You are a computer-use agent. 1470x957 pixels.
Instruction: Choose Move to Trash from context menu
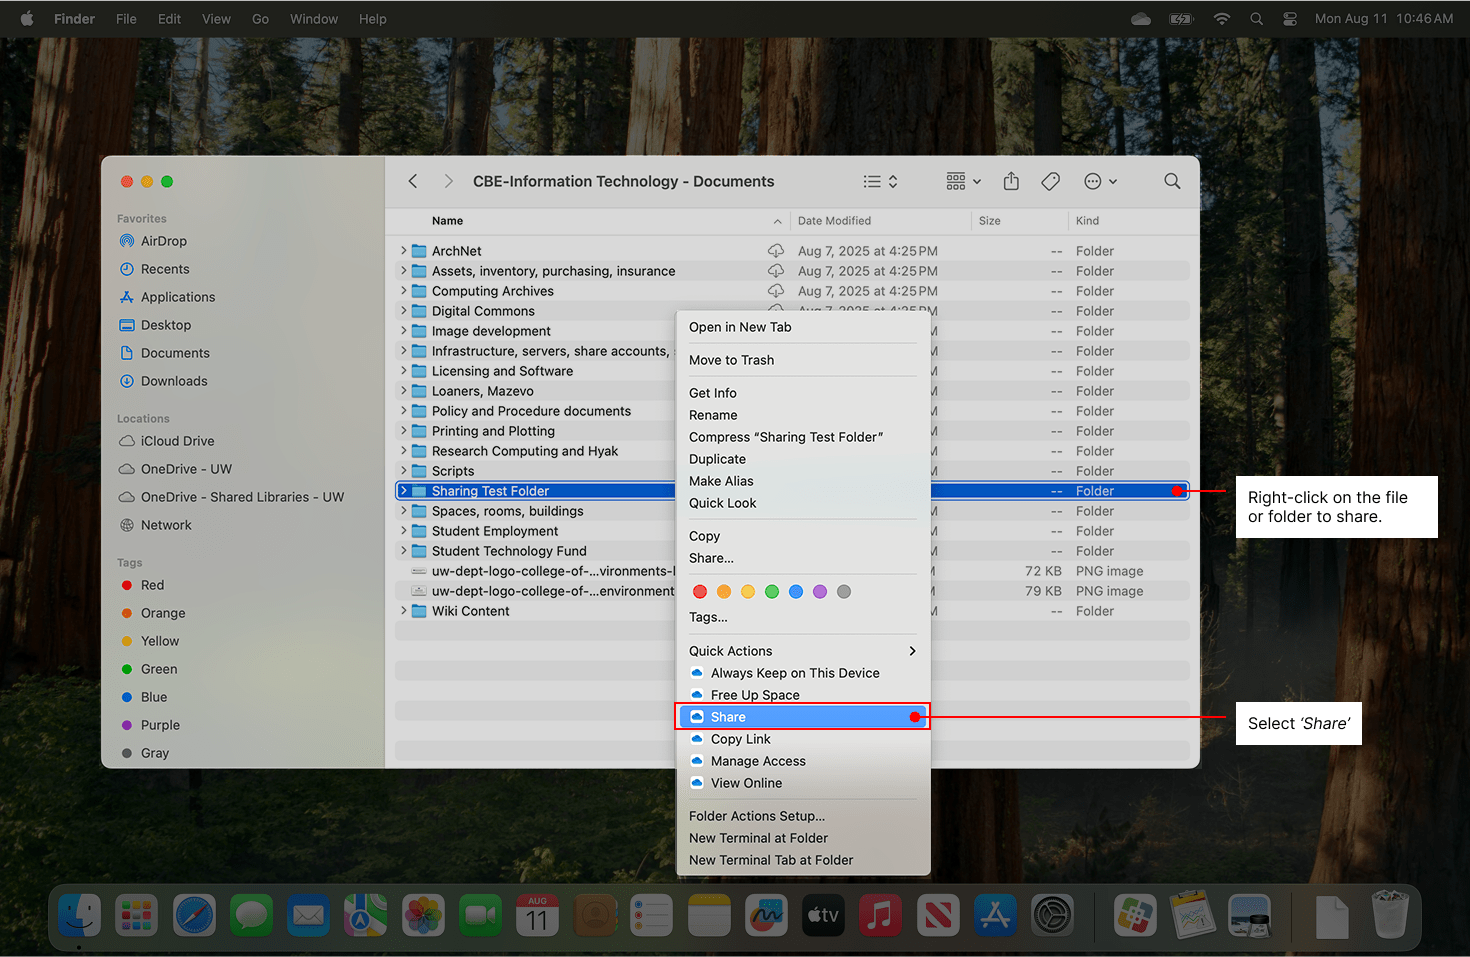point(731,360)
